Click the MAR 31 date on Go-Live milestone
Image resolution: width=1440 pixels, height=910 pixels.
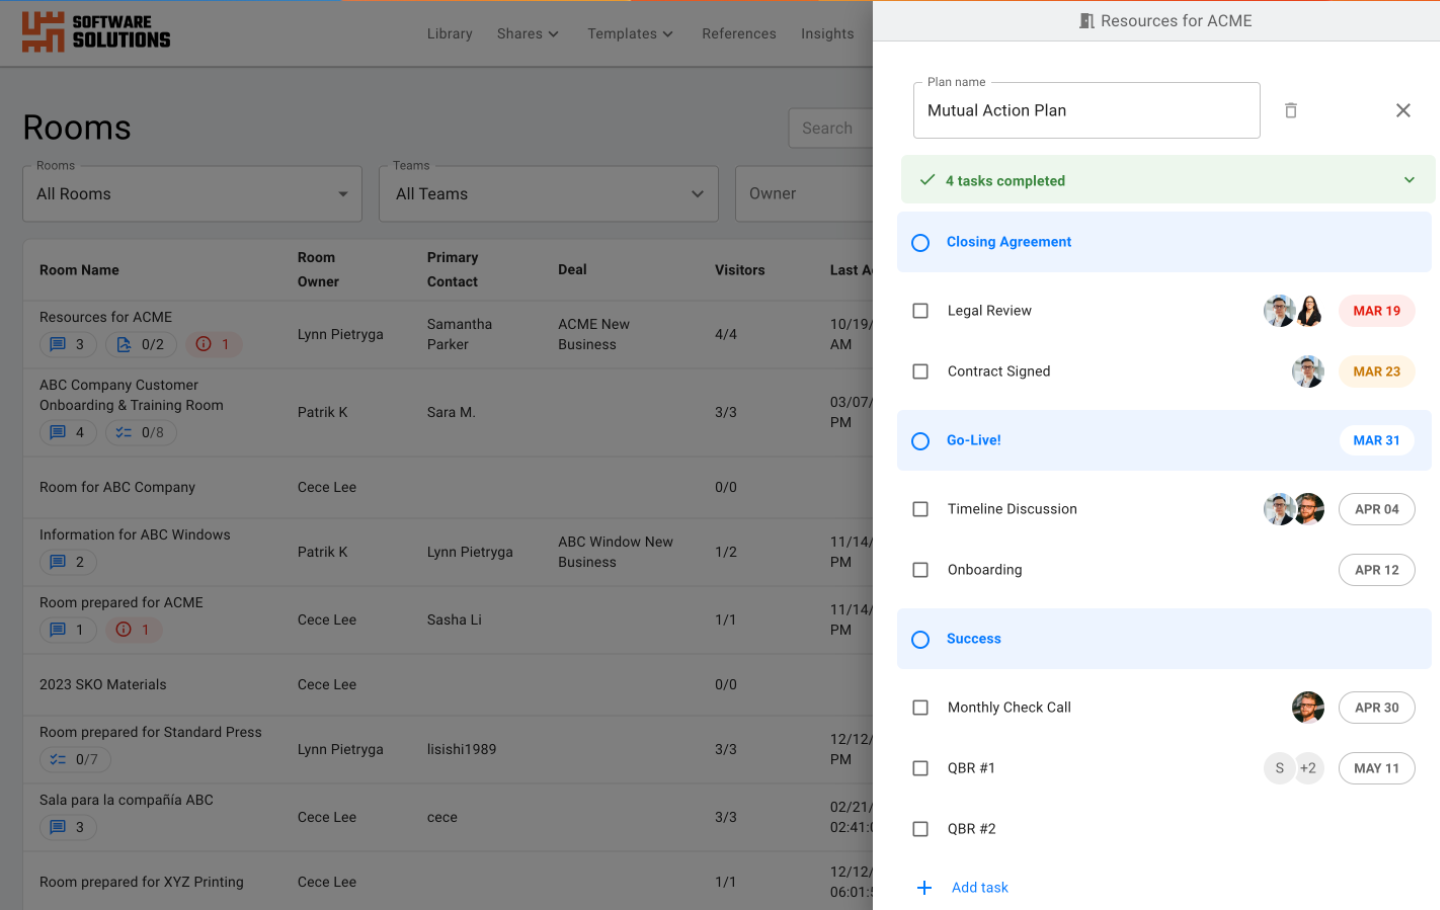[1377, 440]
